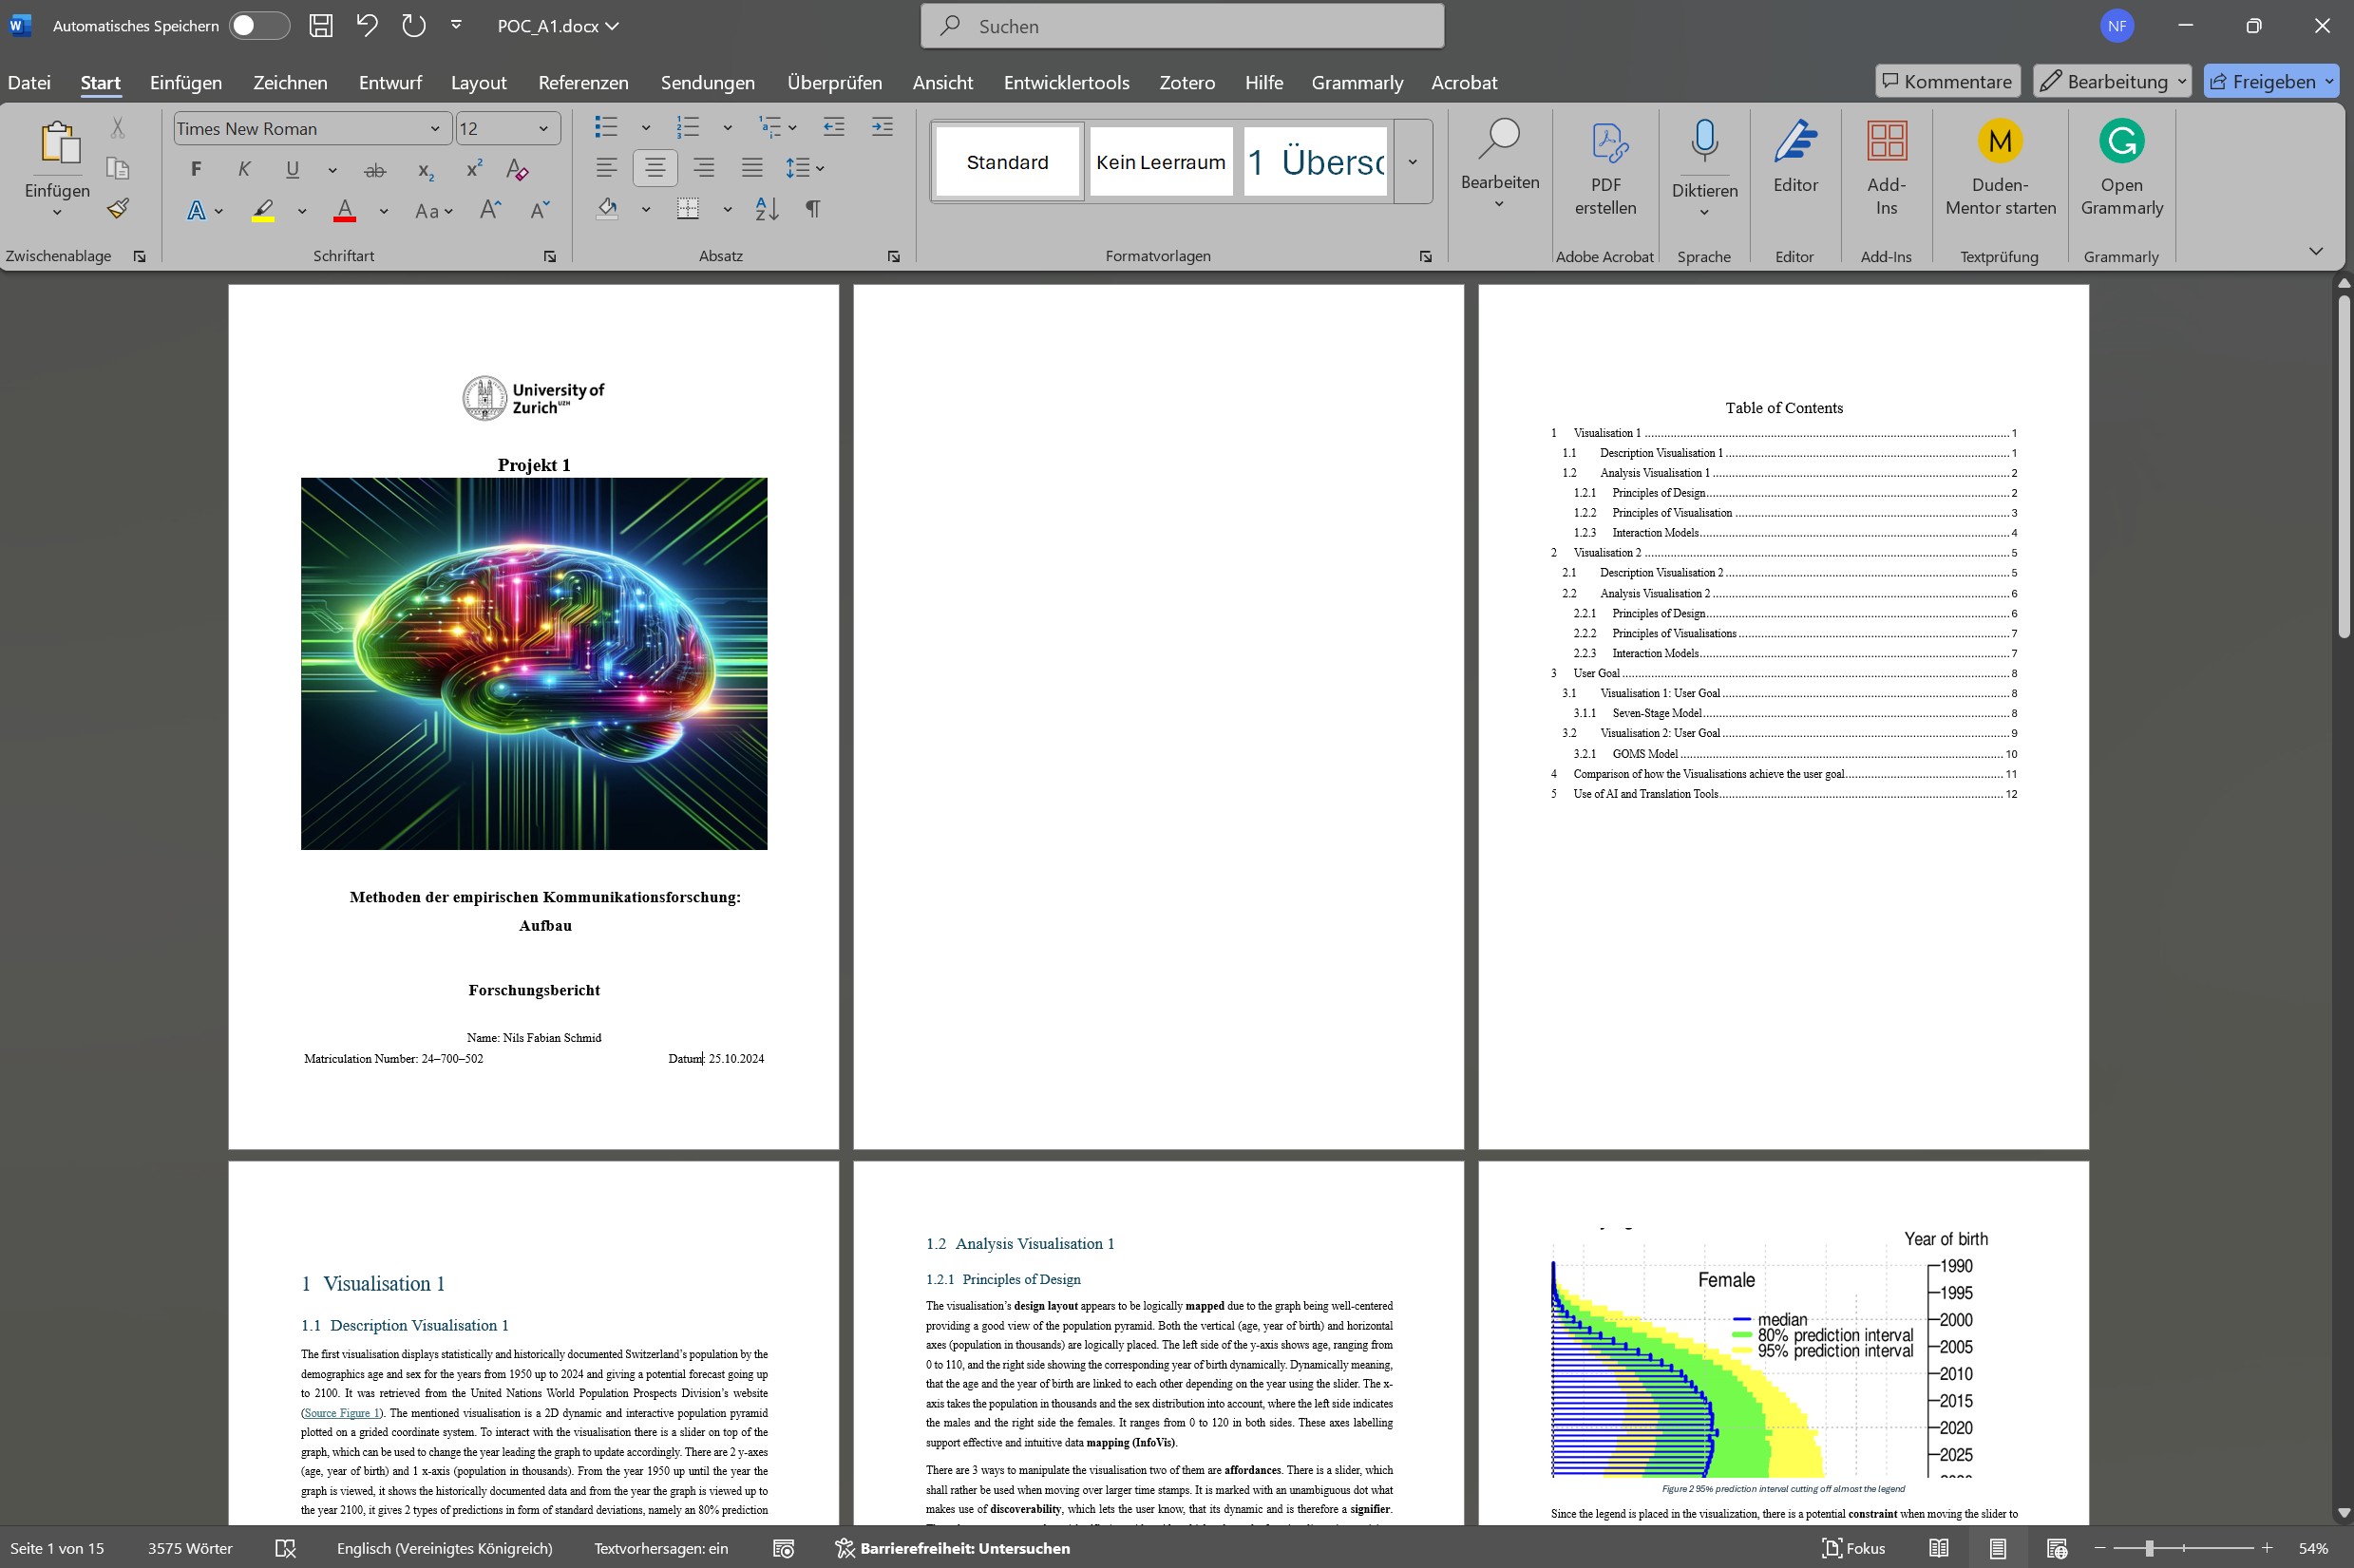Expand the Formatvorlagen styles gallery

click(1413, 162)
